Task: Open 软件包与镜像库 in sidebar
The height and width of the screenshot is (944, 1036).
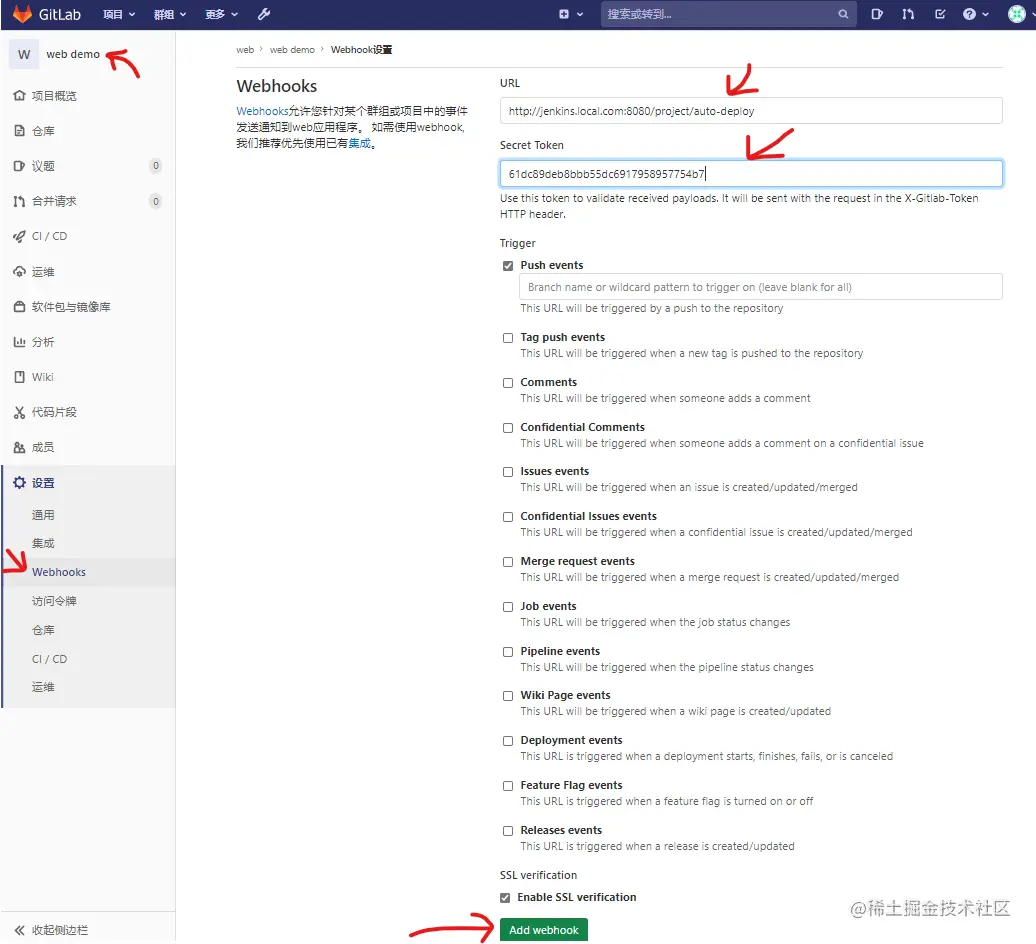Action: coord(71,307)
